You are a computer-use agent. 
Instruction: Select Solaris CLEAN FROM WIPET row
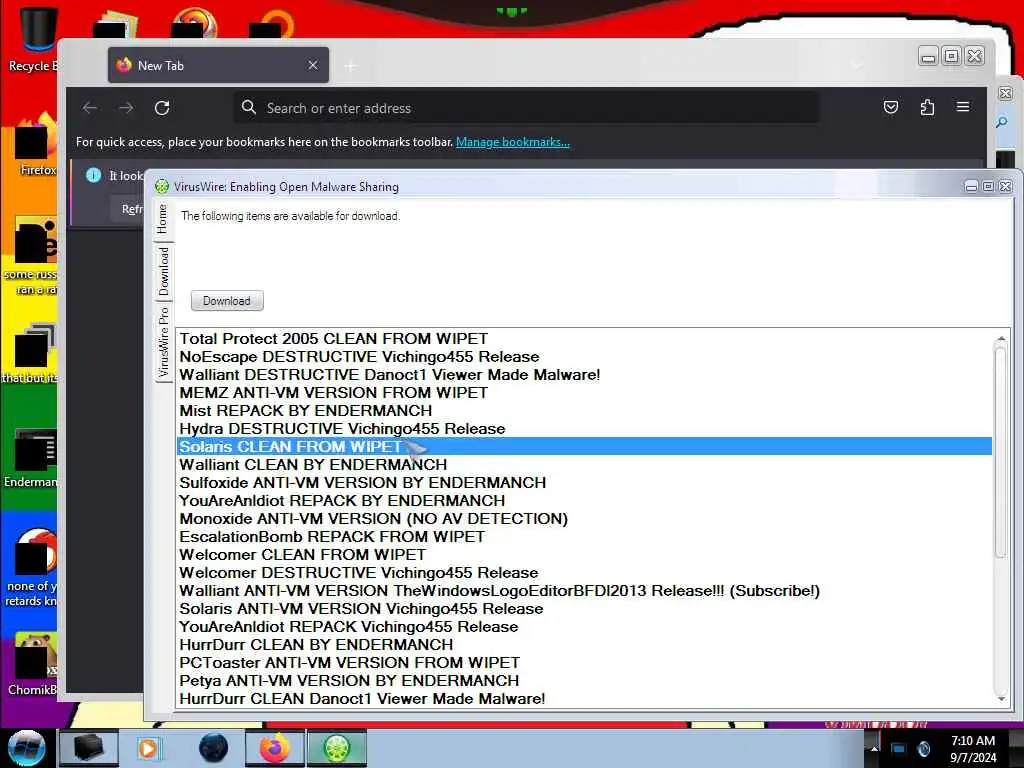[x=584, y=446]
